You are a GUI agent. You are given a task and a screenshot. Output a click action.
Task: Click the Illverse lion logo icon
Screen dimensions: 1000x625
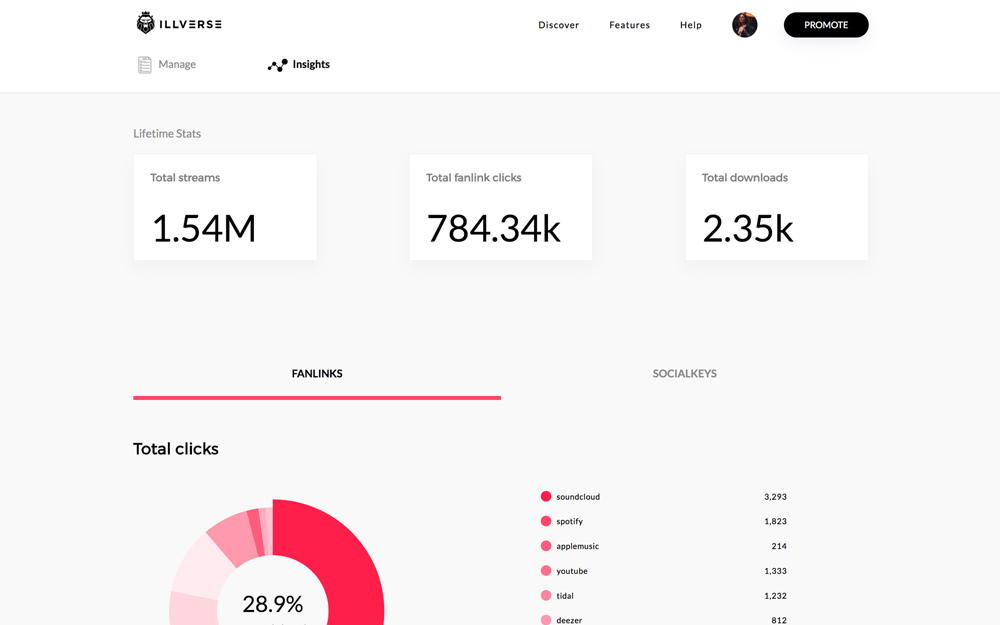coord(145,23)
